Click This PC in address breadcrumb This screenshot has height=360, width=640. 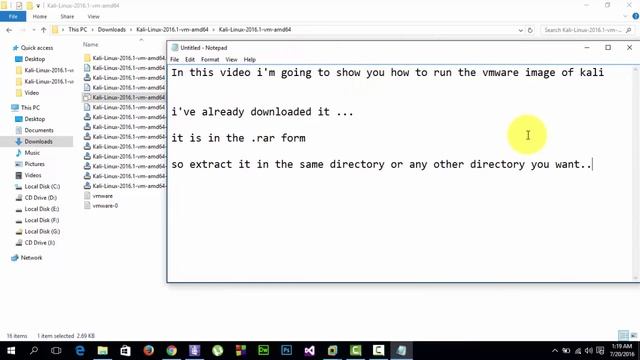[x=78, y=30]
